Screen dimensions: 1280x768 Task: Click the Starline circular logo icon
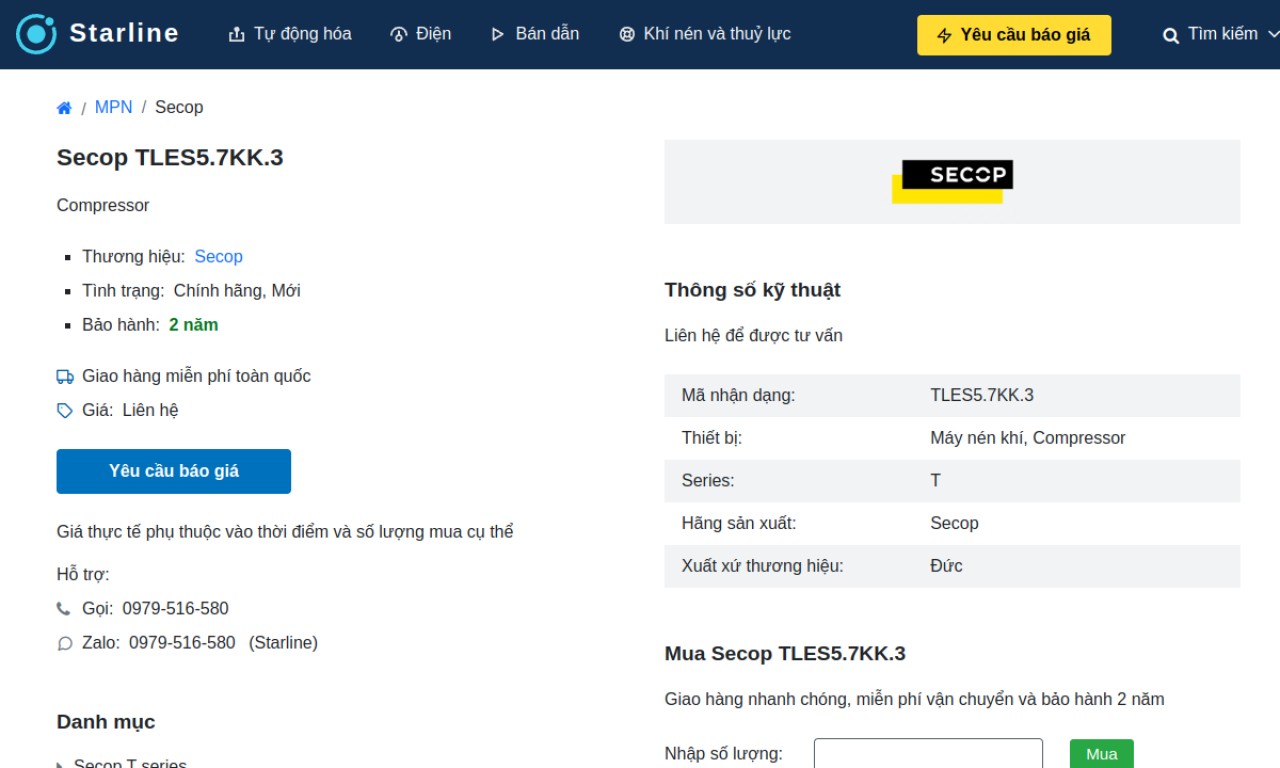click(x=37, y=34)
